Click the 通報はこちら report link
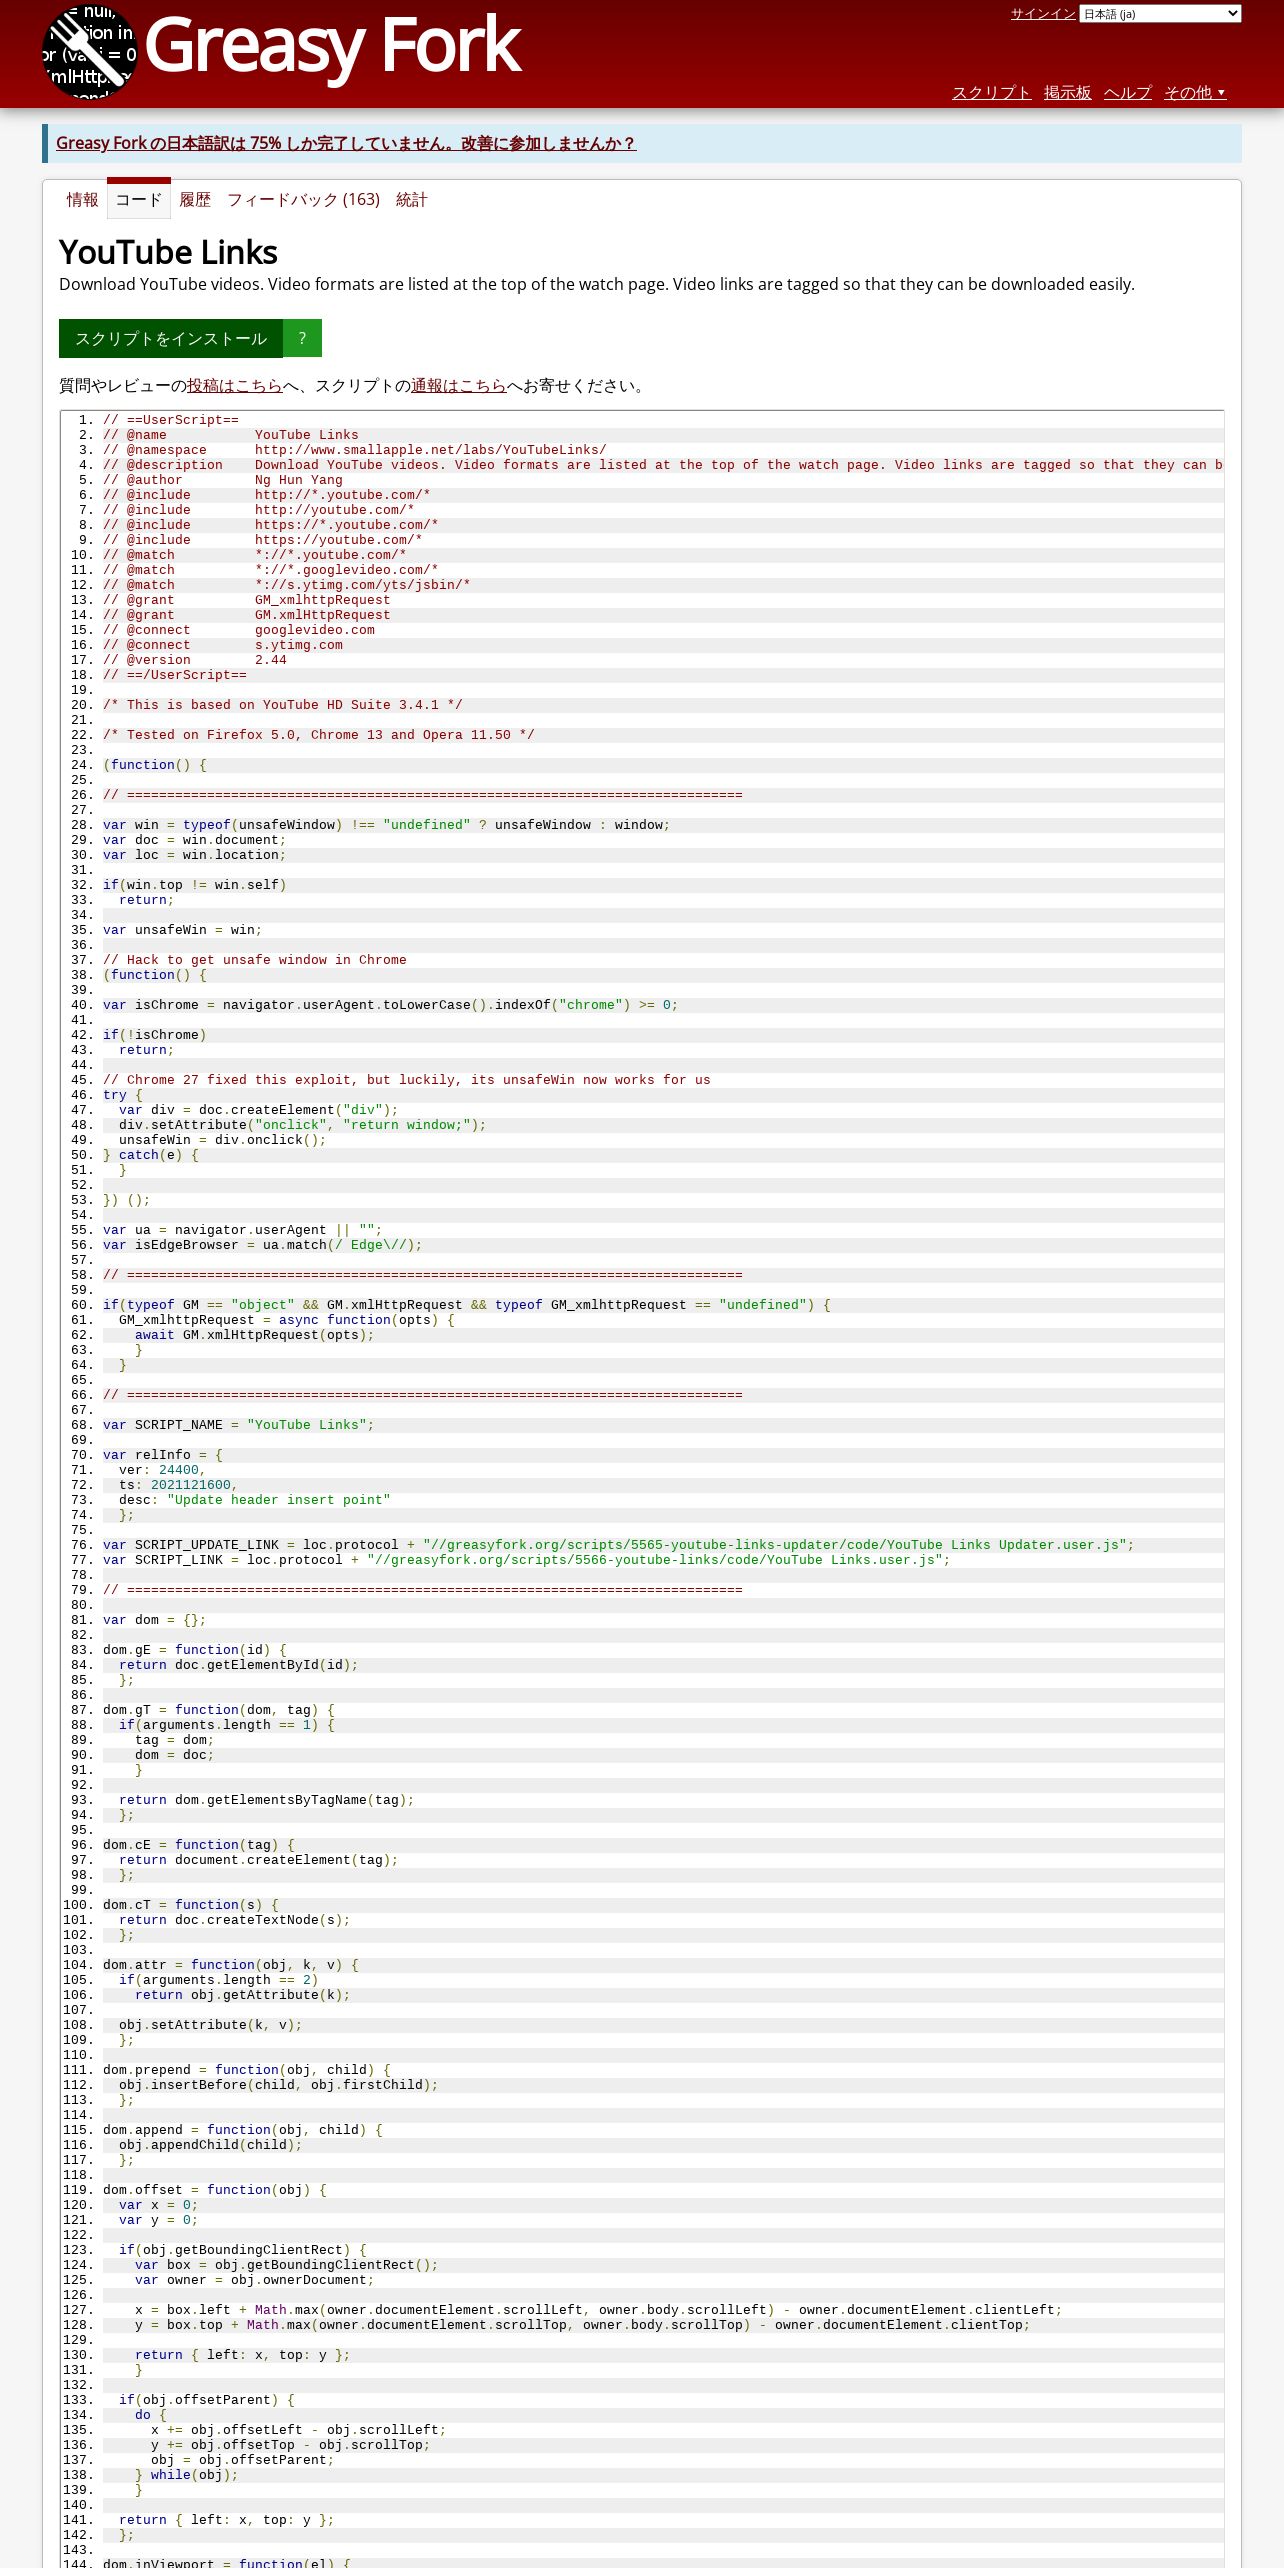Viewport: 1284px width, 2568px height. tap(459, 386)
